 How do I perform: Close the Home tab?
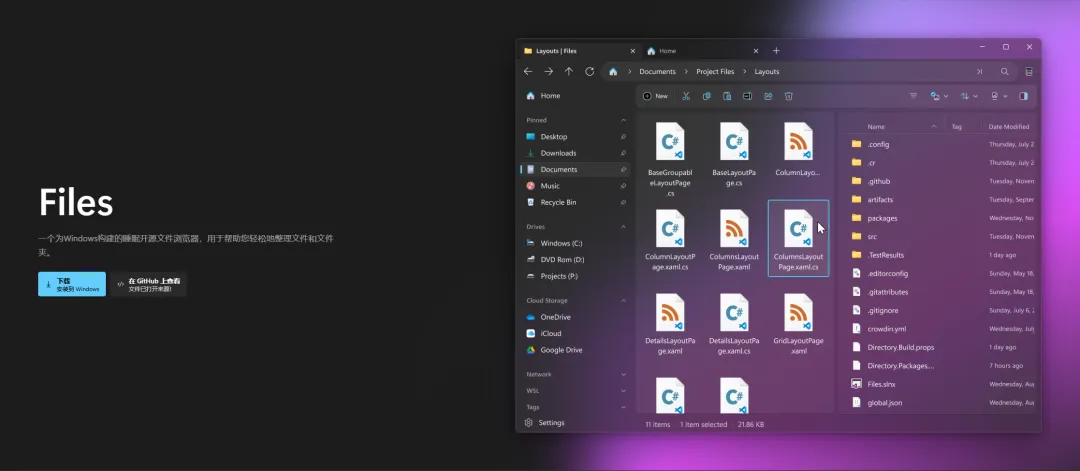(x=756, y=51)
